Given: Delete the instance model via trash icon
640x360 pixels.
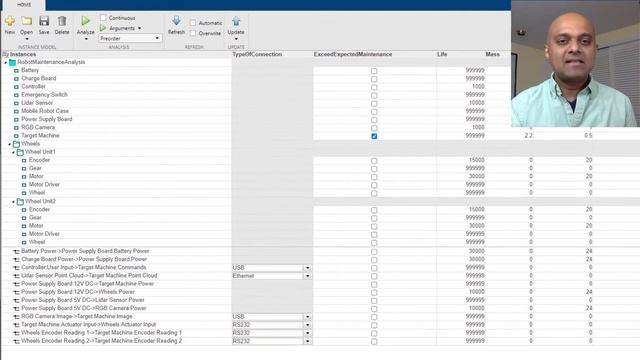Looking at the screenshot, I should (62, 21).
